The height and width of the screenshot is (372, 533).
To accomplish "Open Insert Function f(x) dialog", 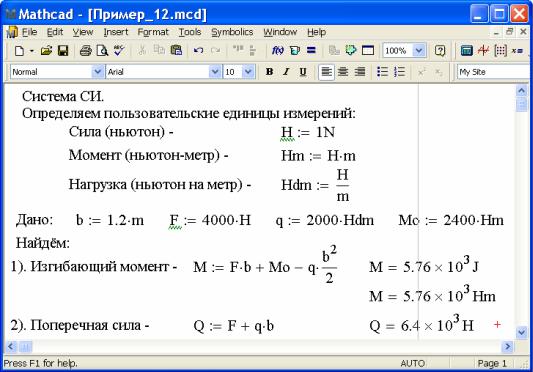I will coord(278,51).
